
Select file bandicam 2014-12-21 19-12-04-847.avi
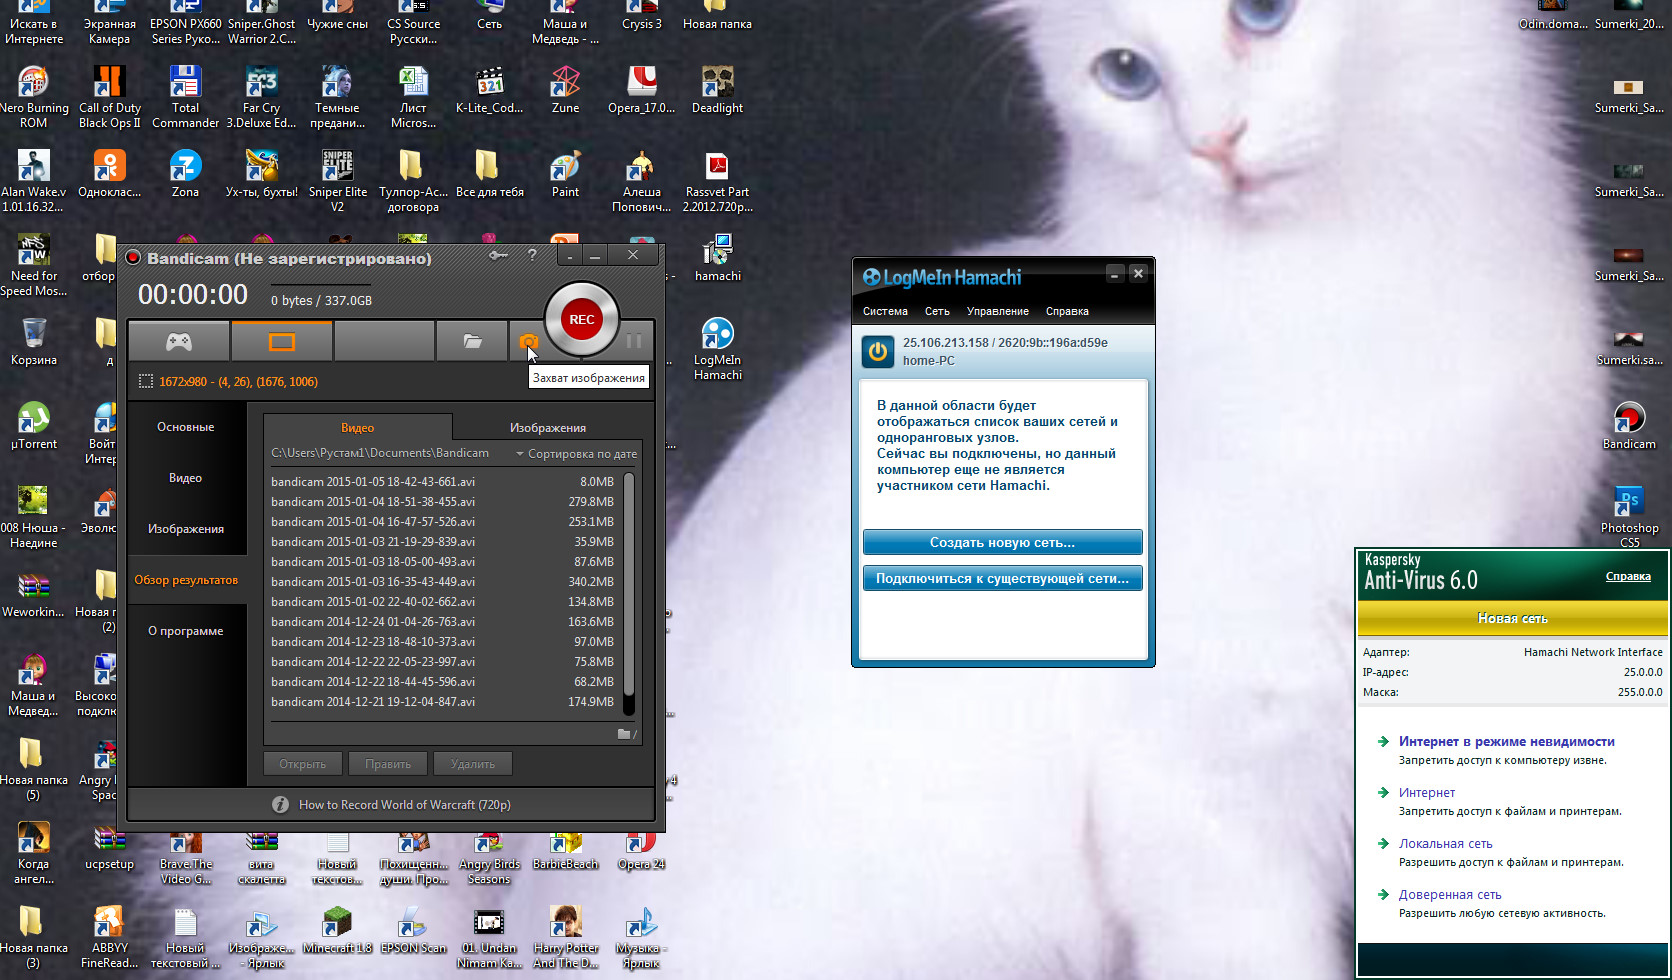coord(442,702)
